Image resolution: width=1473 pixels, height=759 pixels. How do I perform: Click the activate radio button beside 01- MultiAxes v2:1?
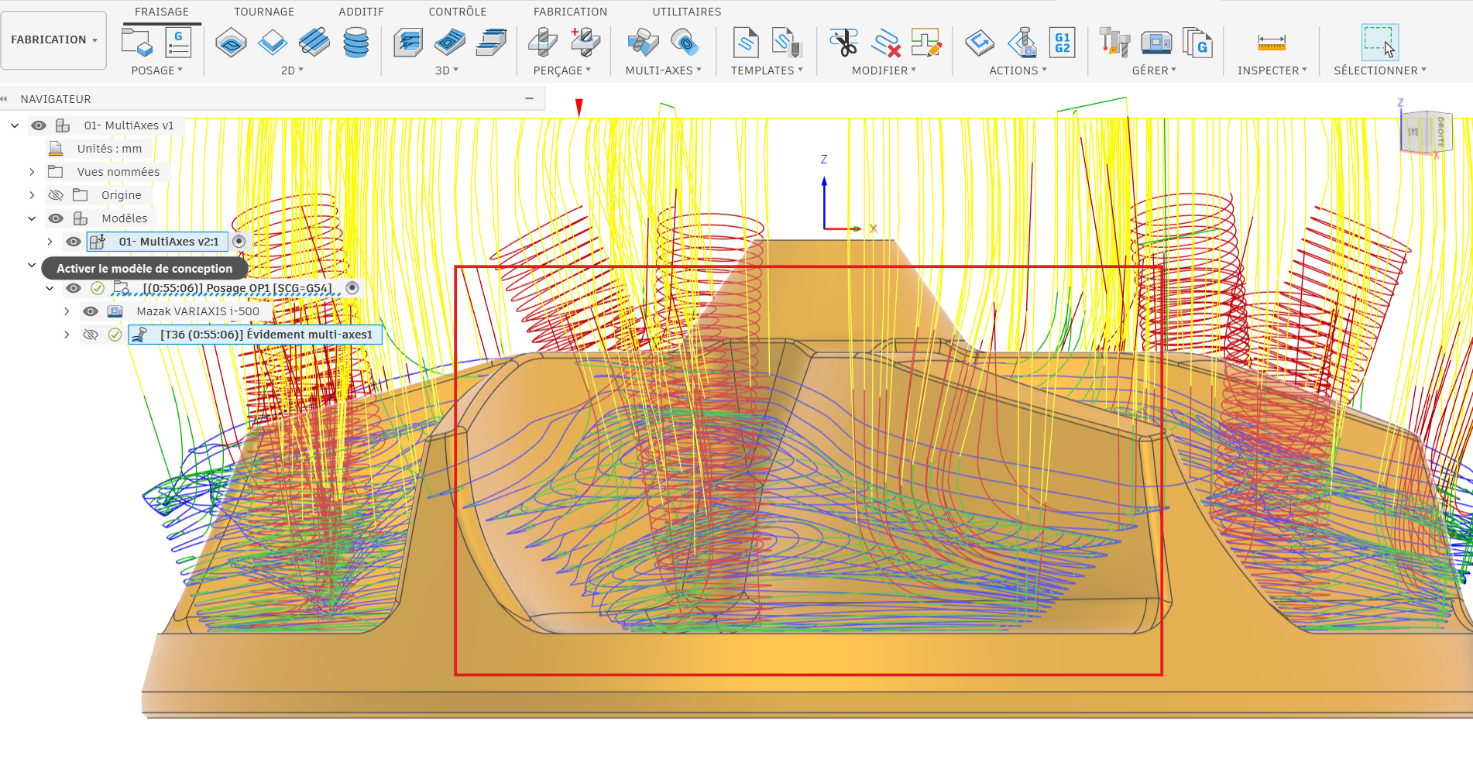click(x=239, y=241)
